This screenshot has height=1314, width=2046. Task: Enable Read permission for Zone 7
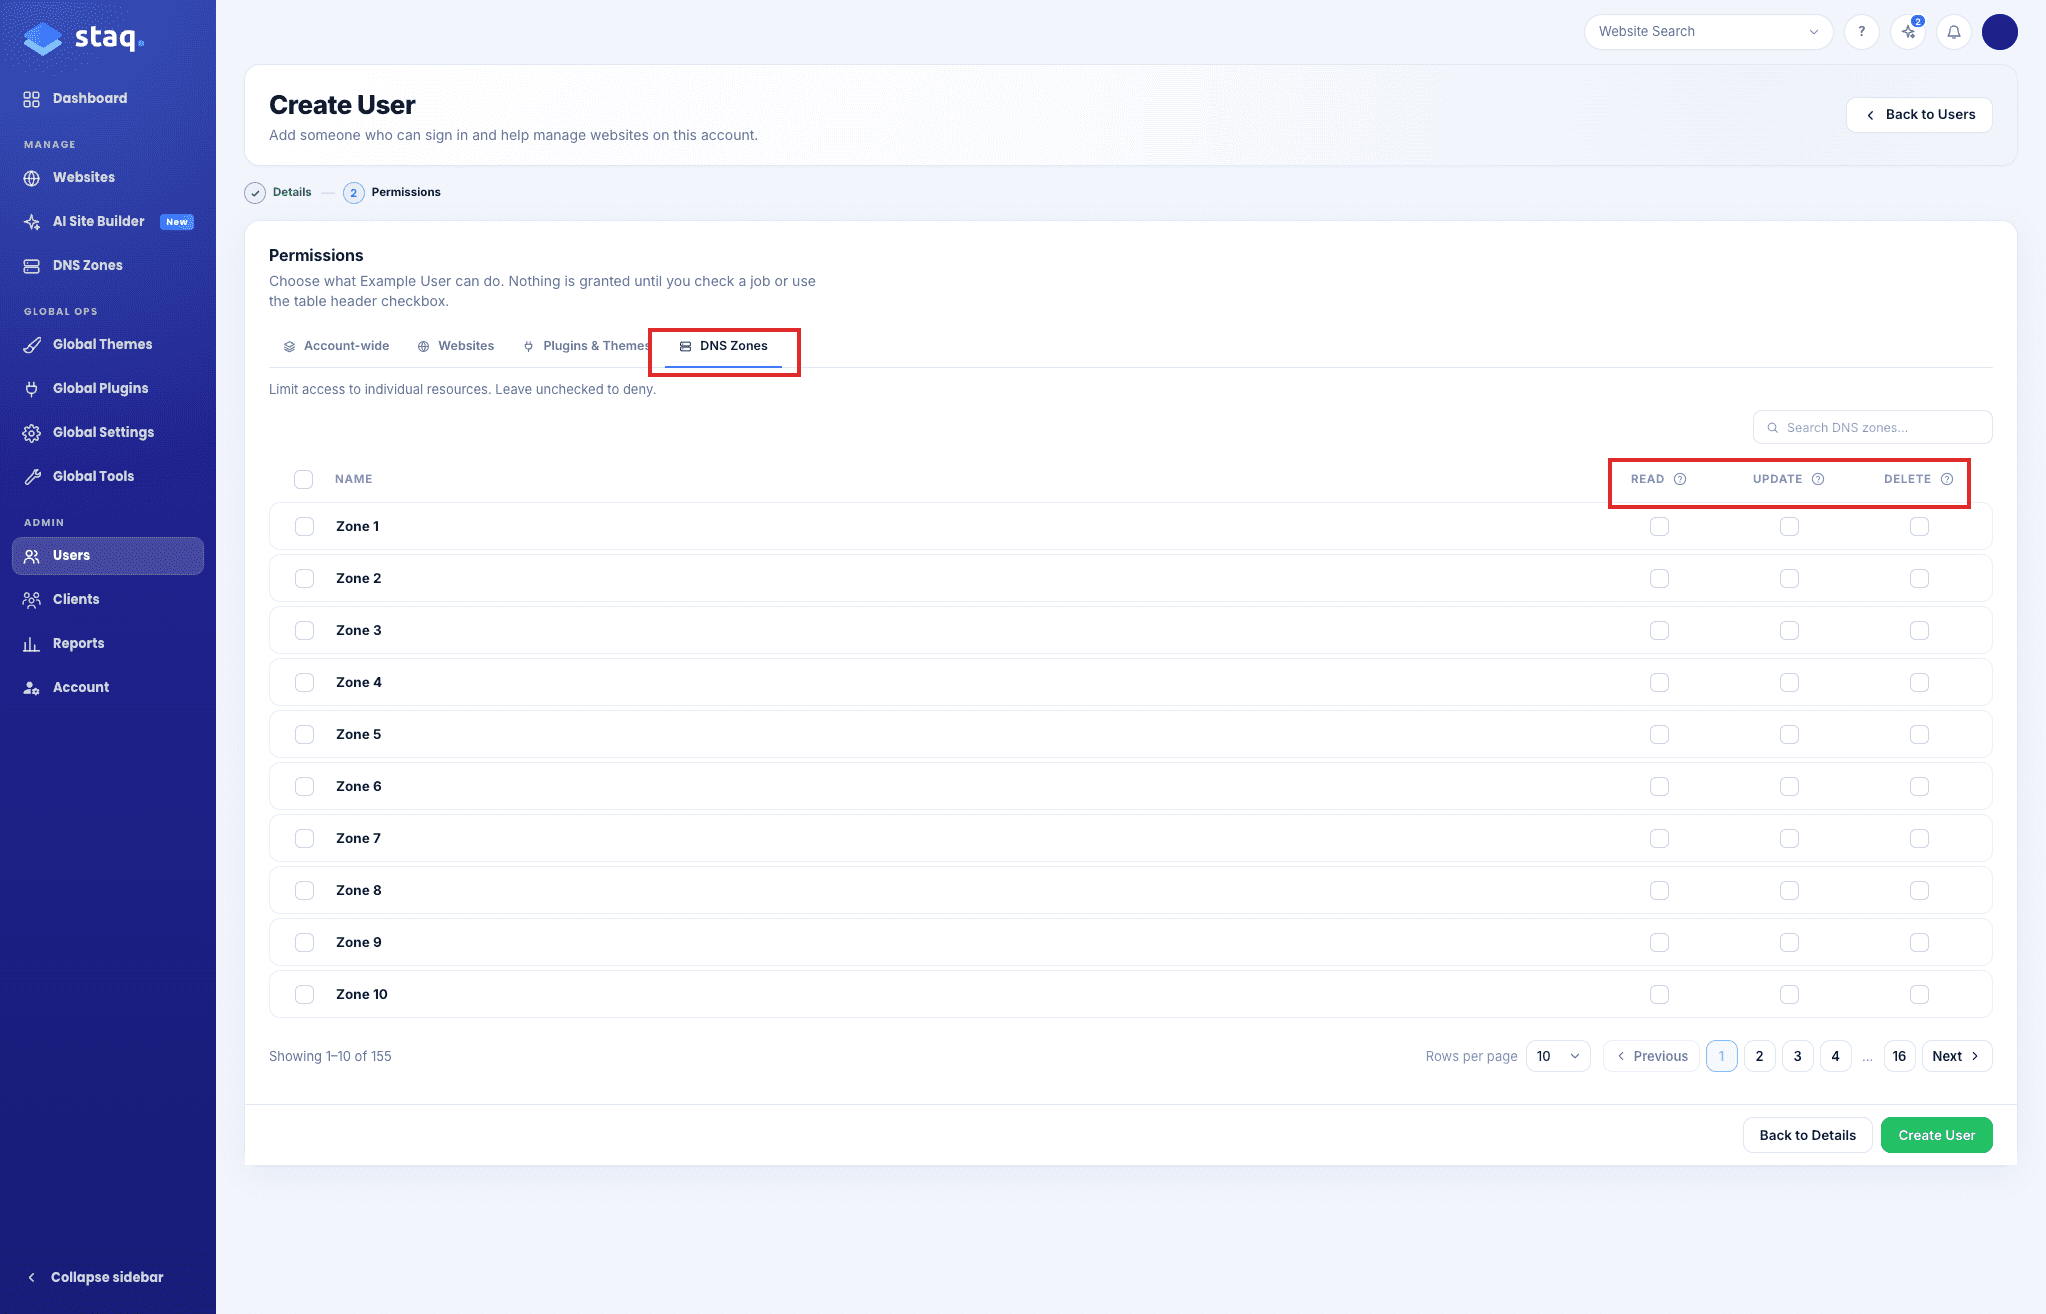pos(1660,838)
